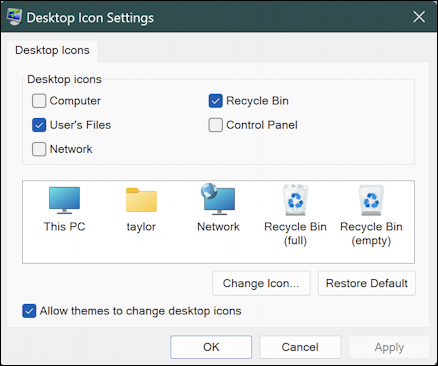The width and height of the screenshot is (438, 366).
Task: Uncheck the User's Files checkbox
Action: pos(39,125)
